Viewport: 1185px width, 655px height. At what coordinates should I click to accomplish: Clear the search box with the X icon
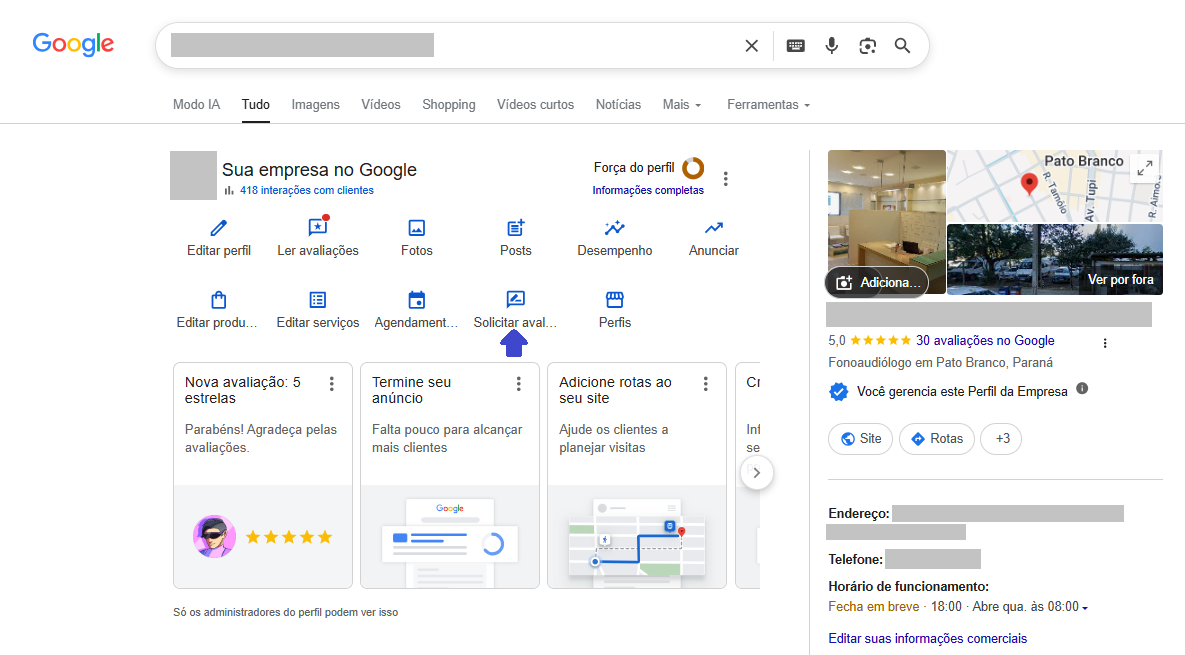pyautogui.click(x=751, y=46)
